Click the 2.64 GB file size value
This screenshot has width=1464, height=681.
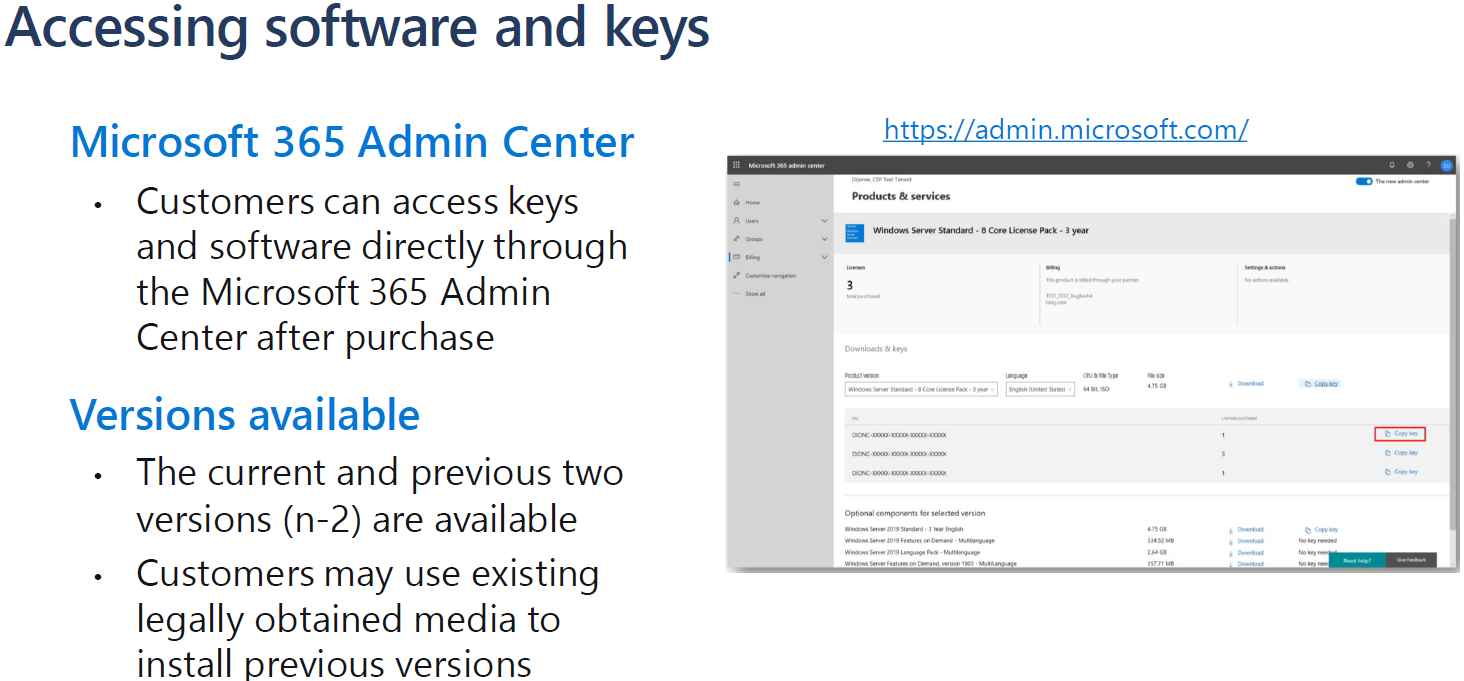tap(1157, 553)
